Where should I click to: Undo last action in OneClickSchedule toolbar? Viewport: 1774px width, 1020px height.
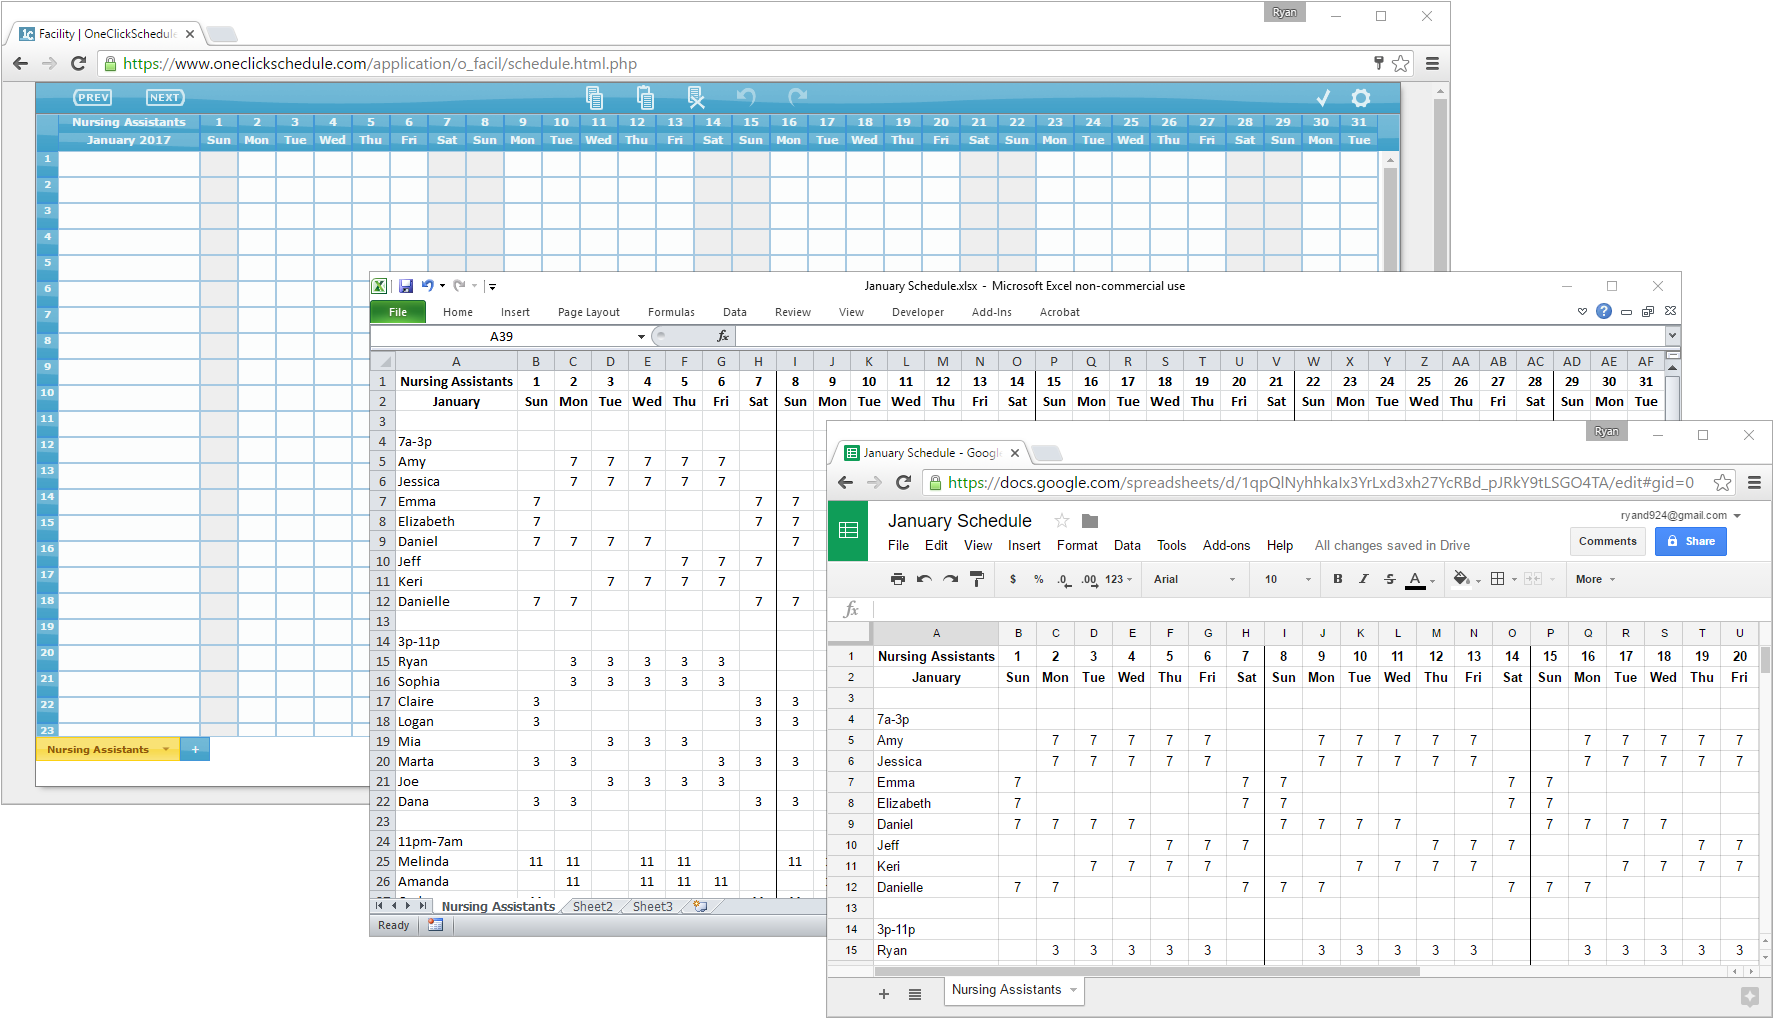(746, 97)
